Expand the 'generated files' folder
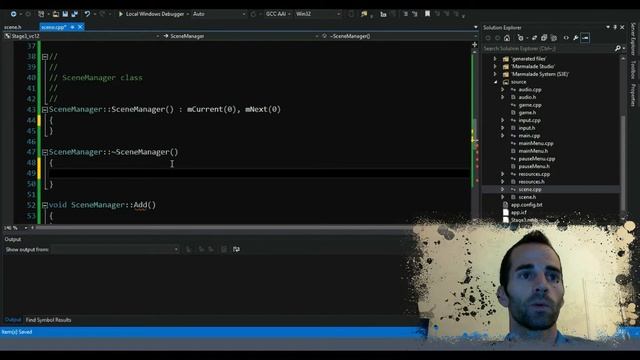The width and height of the screenshot is (640, 360). coord(496,59)
